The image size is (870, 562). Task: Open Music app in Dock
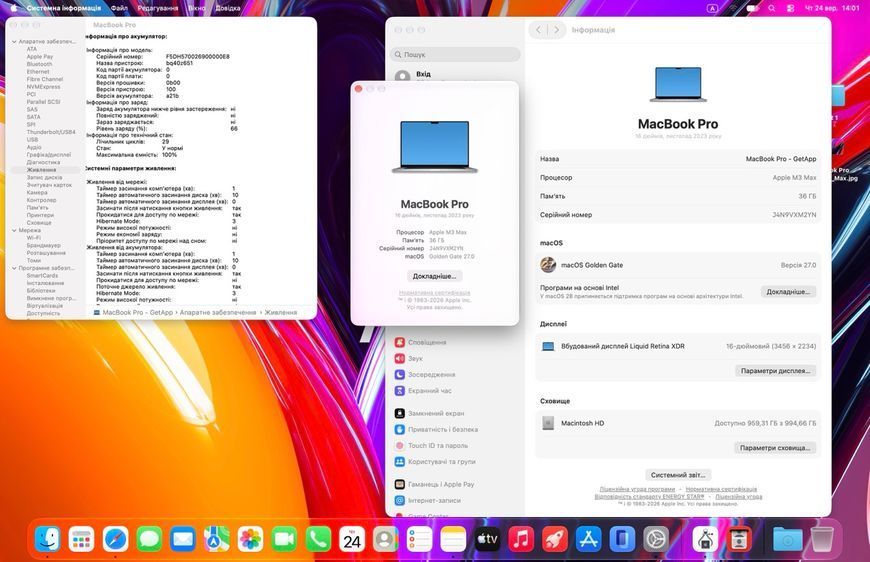pyautogui.click(x=522, y=539)
